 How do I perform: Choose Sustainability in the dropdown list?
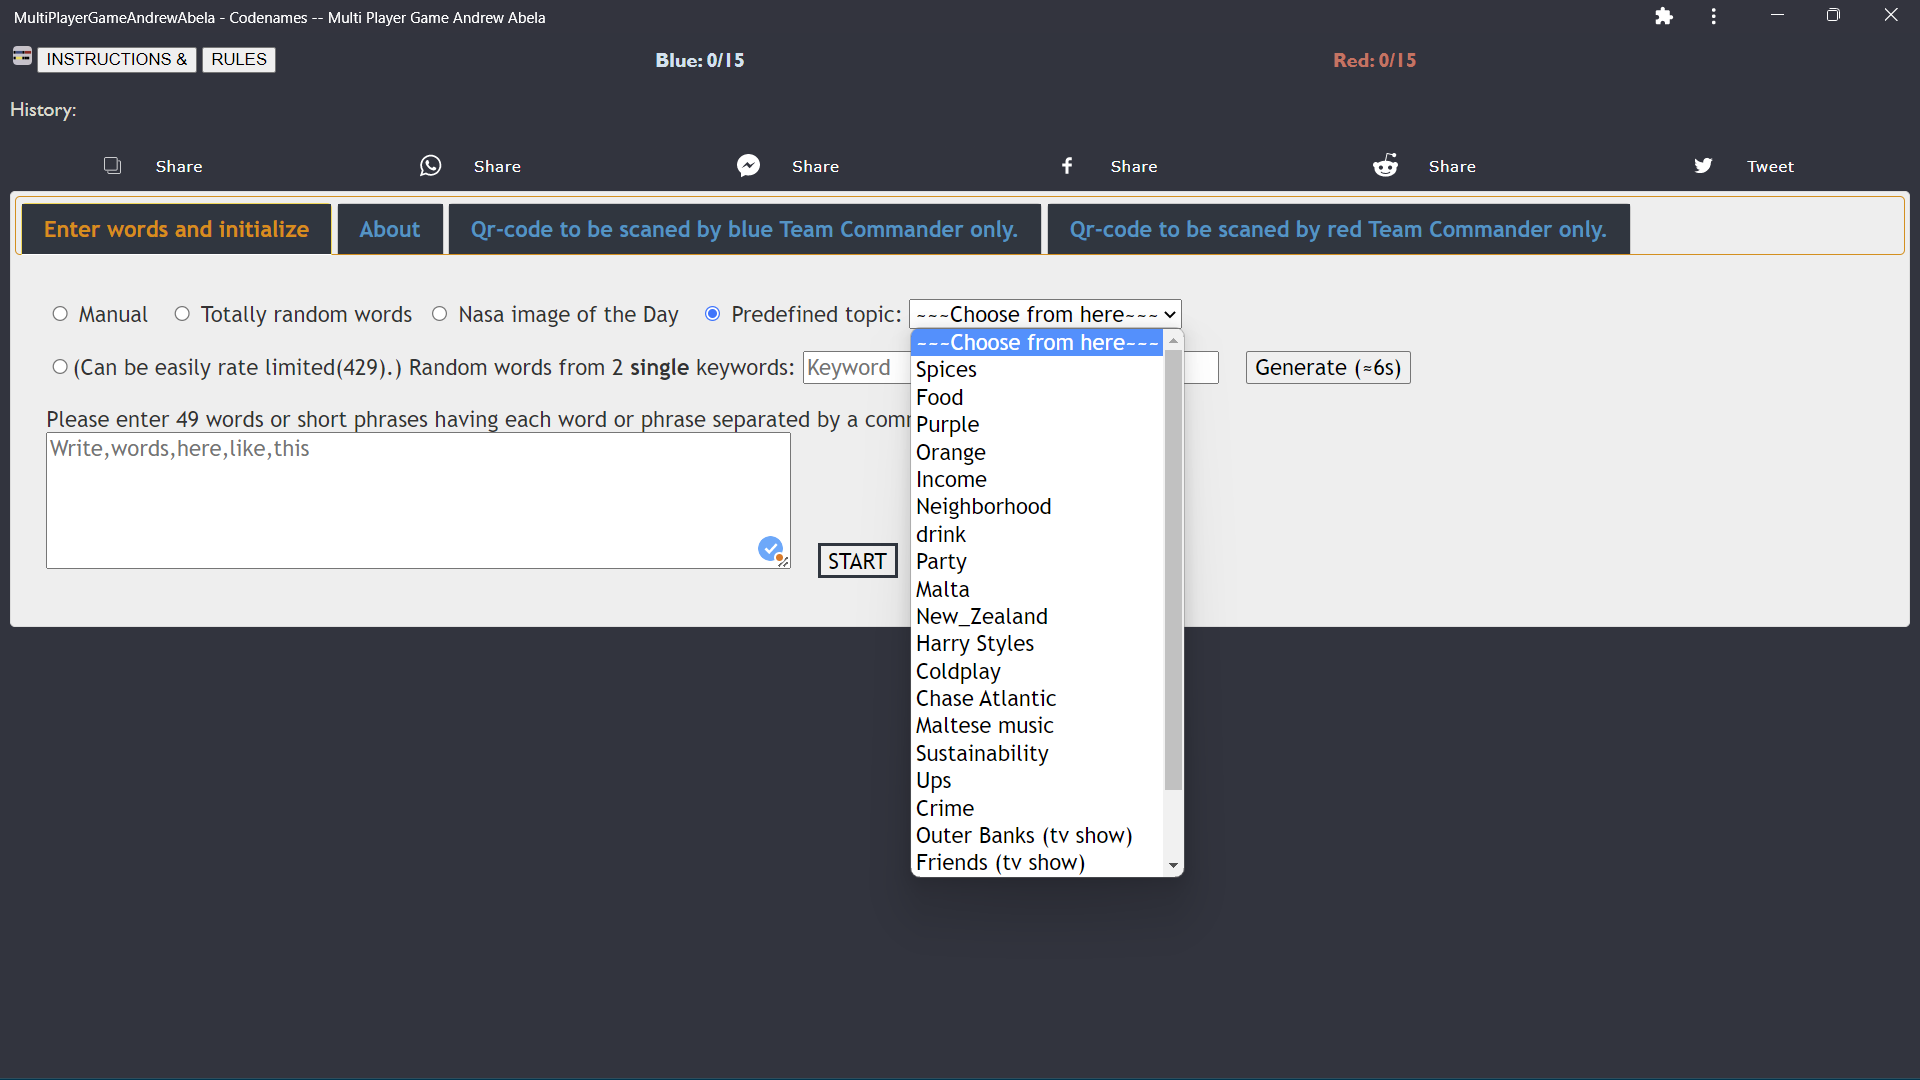point(982,754)
